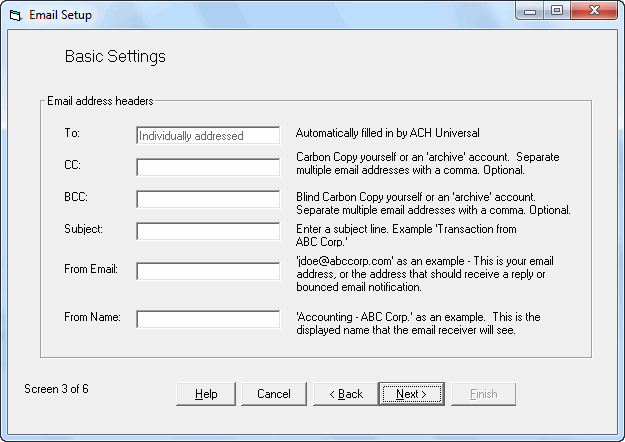Focus the BCC email address field
Image resolution: width=625 pixels, height=442 pixels.
point(208,199)
